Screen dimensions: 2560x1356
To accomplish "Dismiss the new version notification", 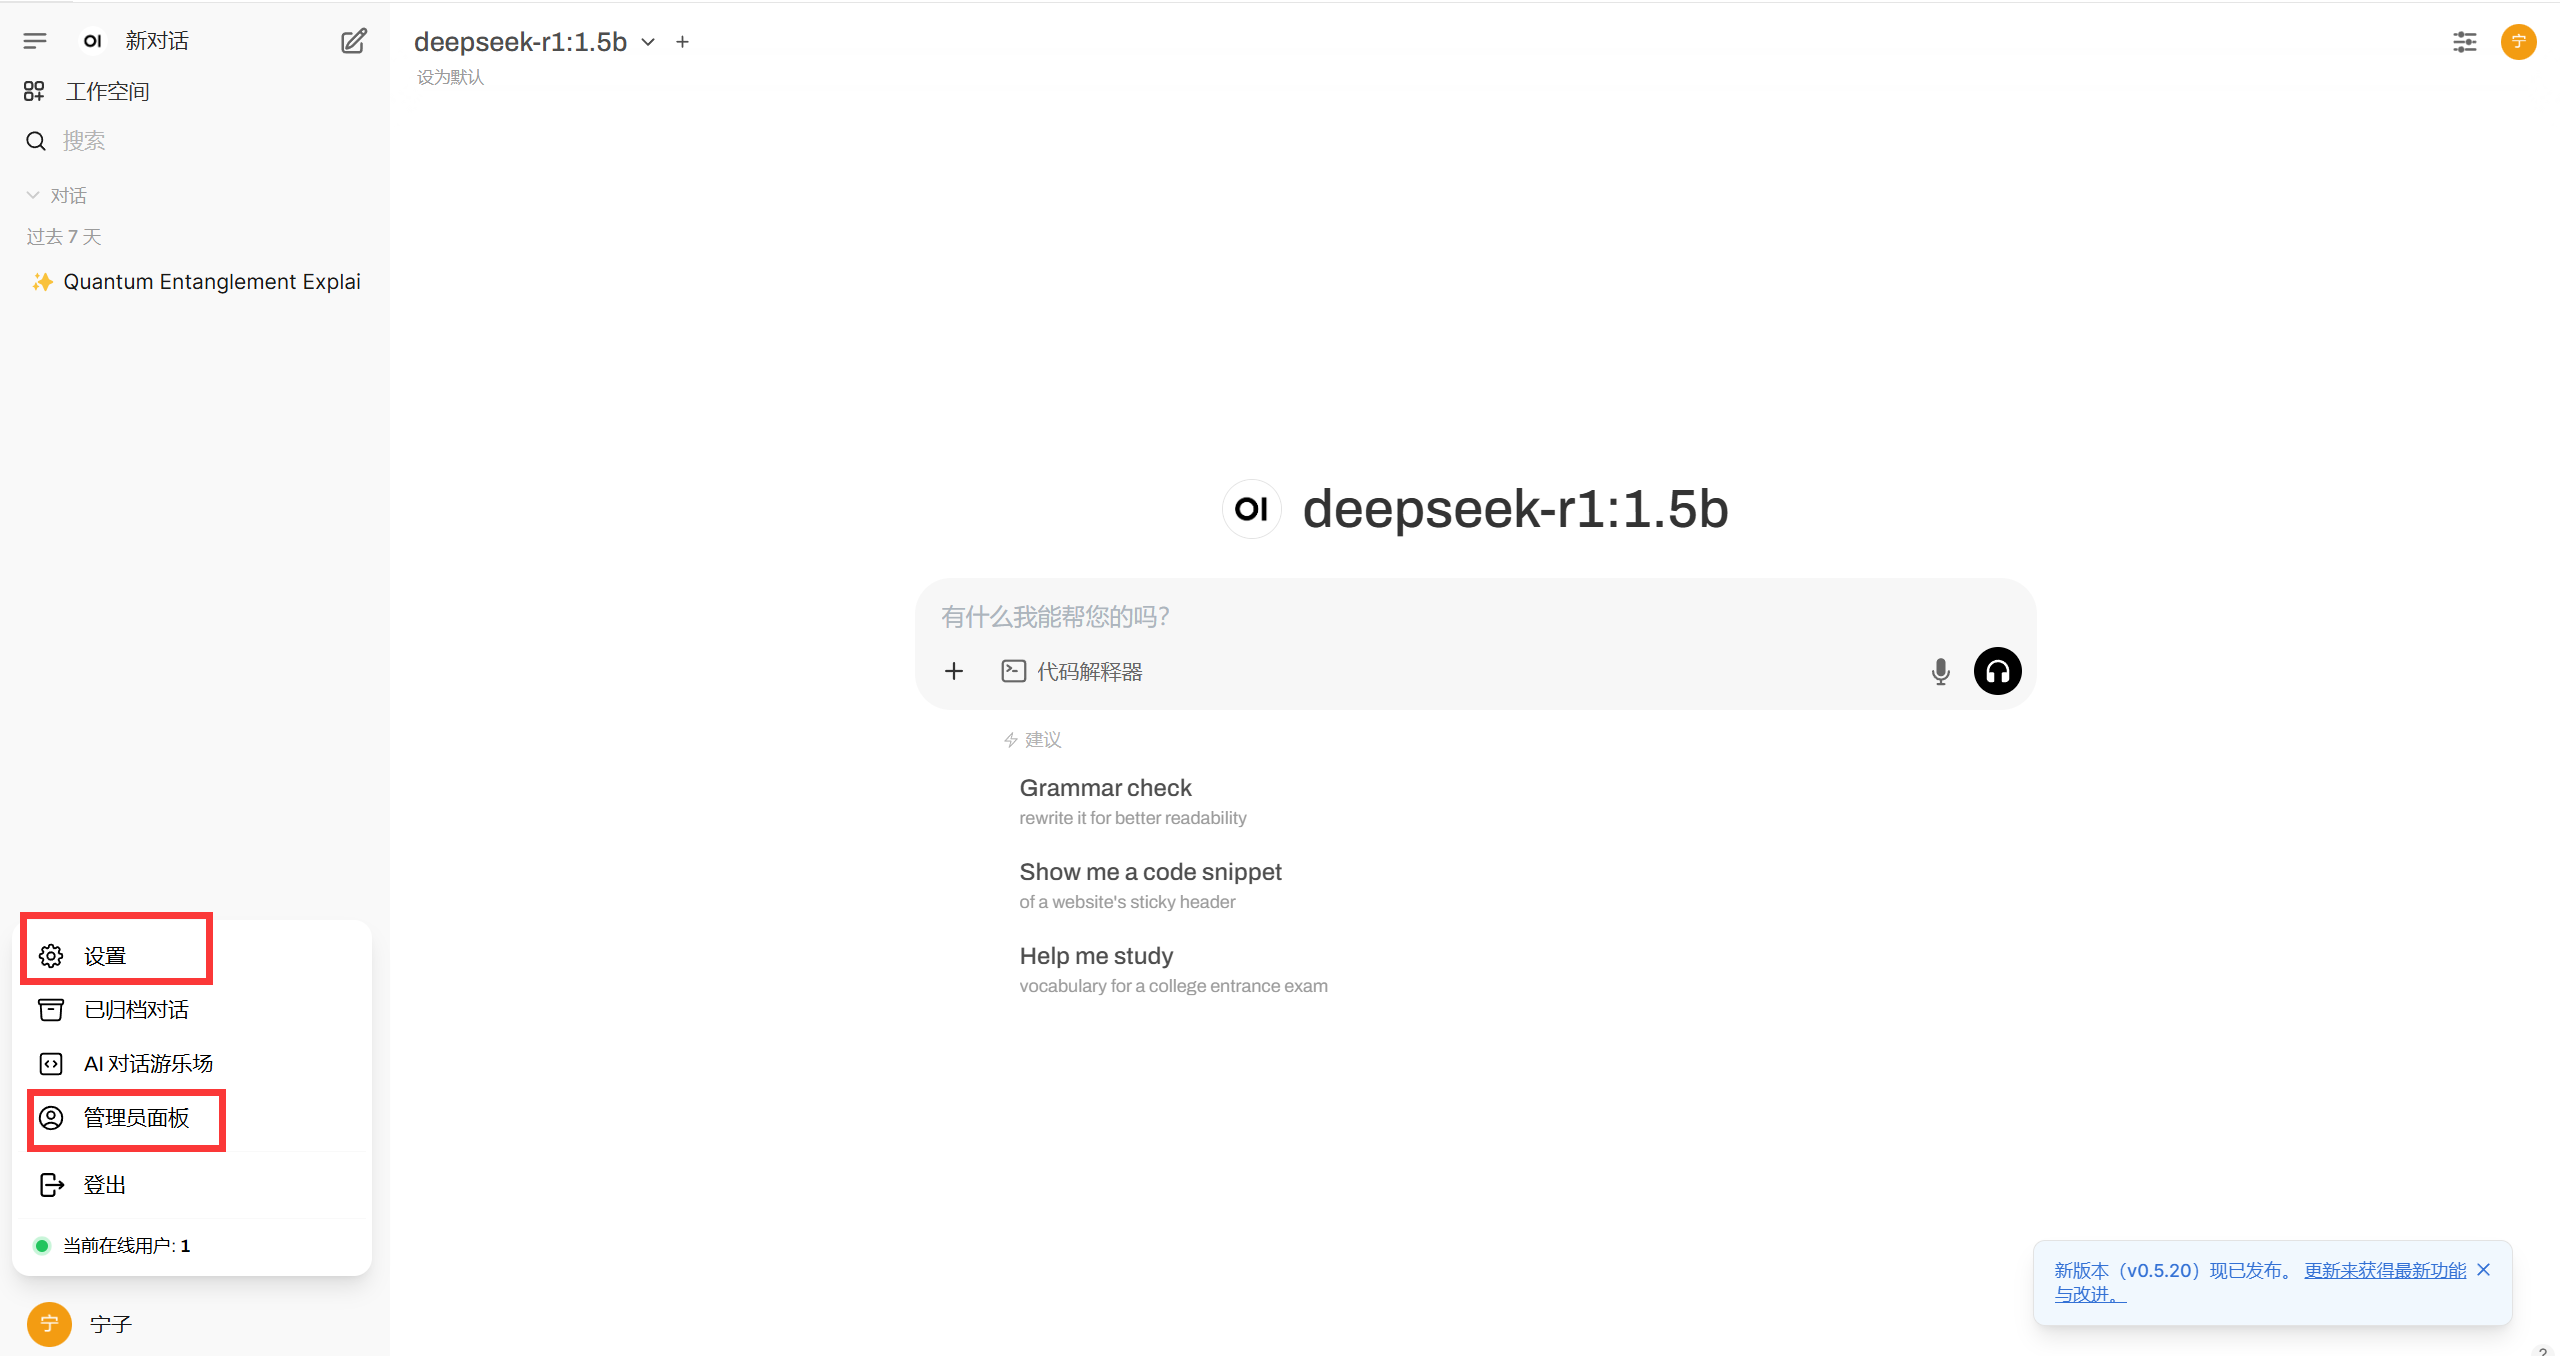I will click(x=2483, y=1270).
